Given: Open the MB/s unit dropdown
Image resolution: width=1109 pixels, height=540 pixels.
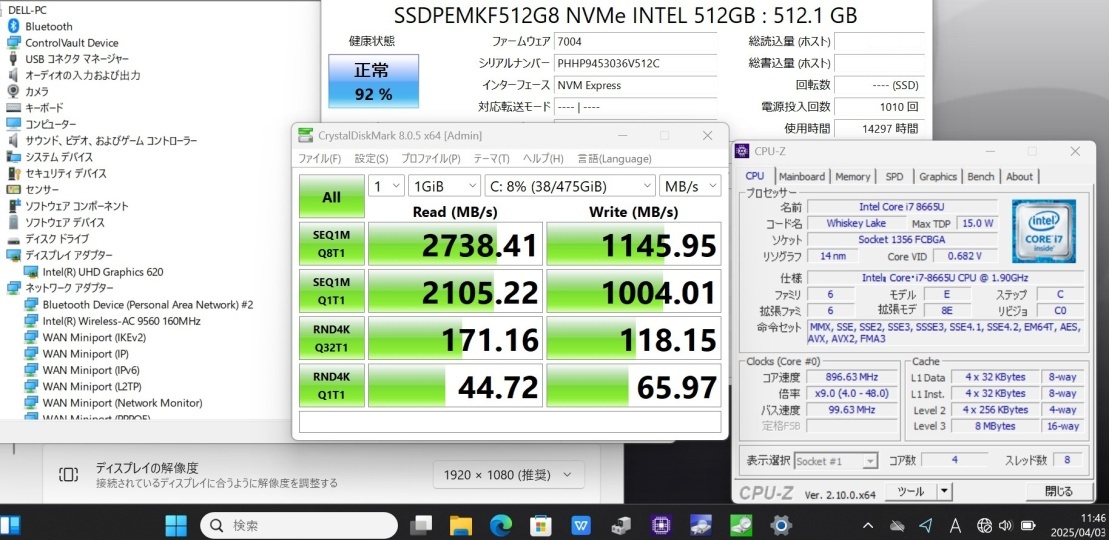Looking at the screenshot, I should coord(690,186).
